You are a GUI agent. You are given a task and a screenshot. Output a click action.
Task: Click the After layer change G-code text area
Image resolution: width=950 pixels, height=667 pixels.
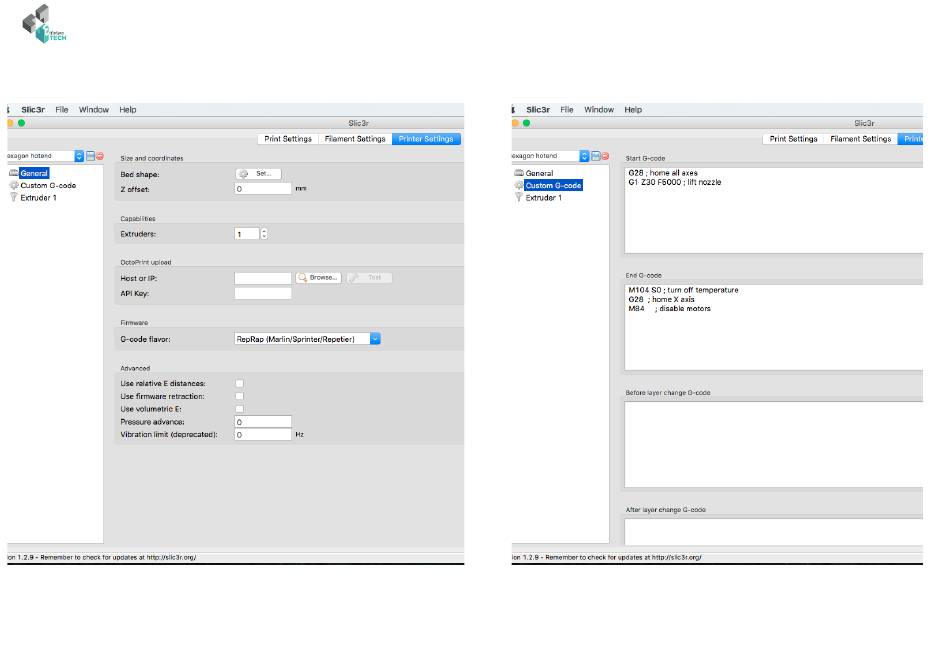(774, 531)
